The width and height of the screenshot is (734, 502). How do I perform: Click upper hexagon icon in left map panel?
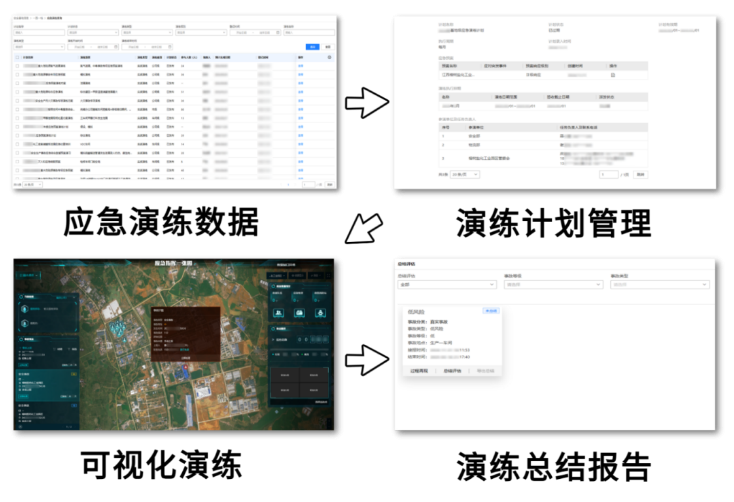(x=24, y=309)
